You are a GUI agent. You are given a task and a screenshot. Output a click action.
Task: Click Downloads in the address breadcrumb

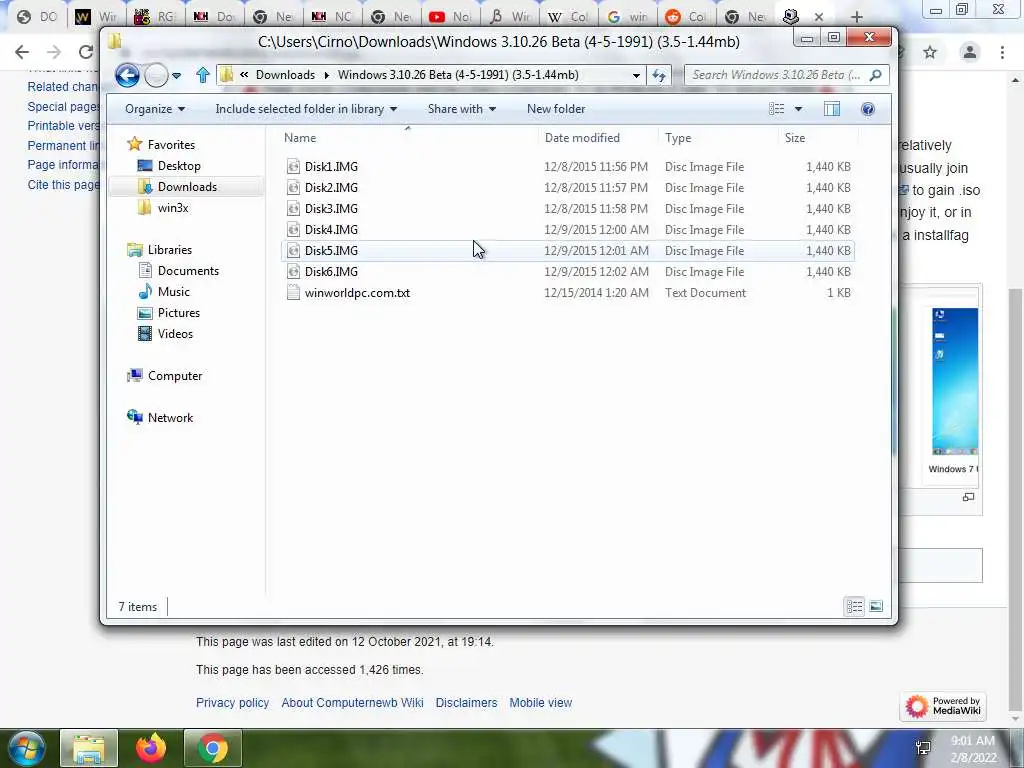click(285, 75)
